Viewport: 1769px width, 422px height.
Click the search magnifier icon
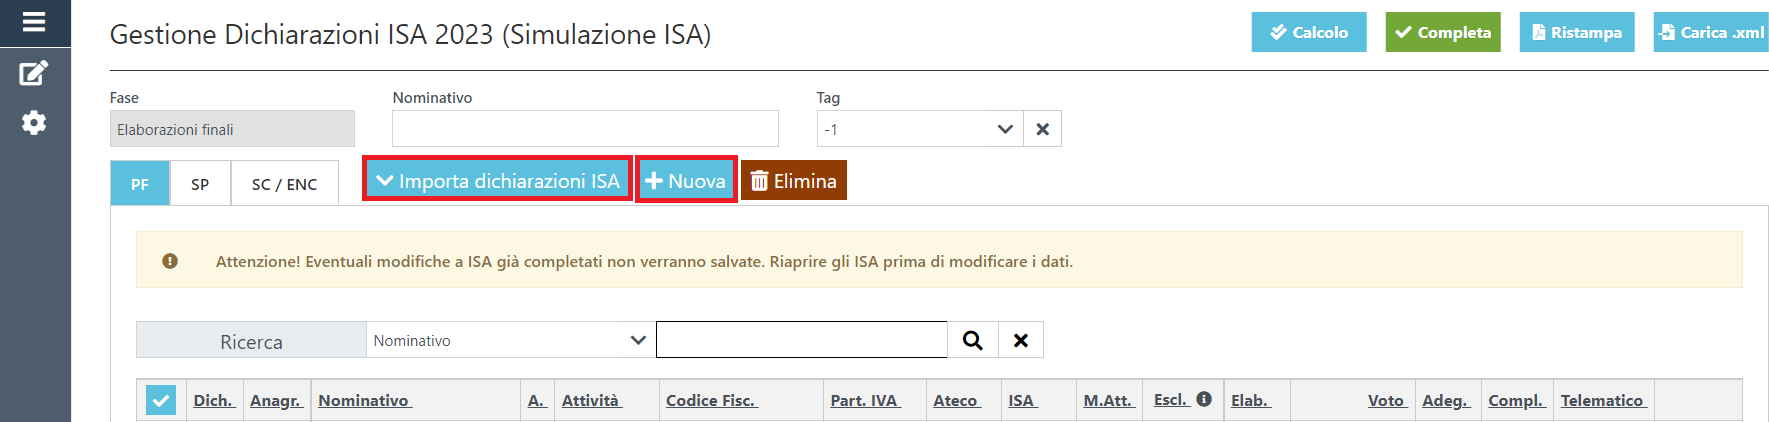point(972,340)
